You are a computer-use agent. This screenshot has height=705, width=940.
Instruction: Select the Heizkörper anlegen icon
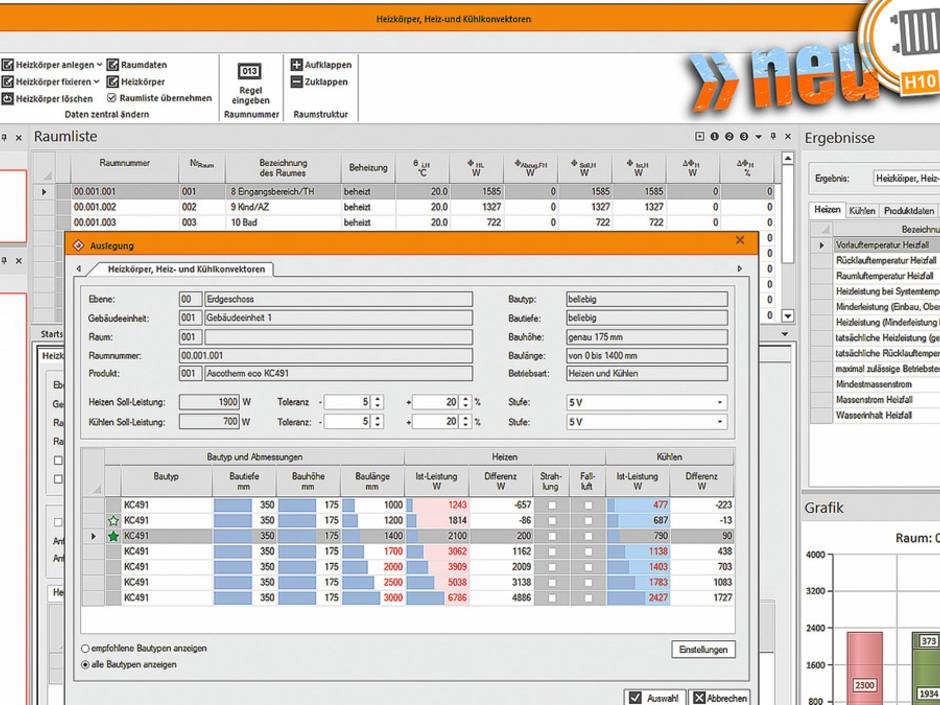(8, 64)
